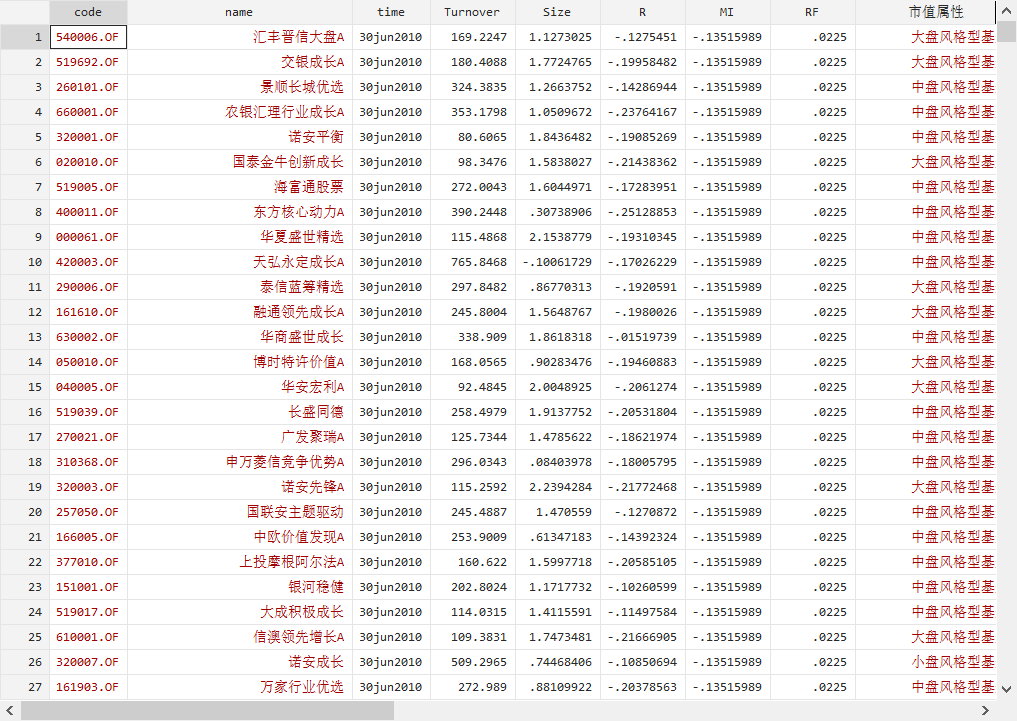Select the 市值属性 column header
1017x721 pixels.
click(x=926, y=12)
